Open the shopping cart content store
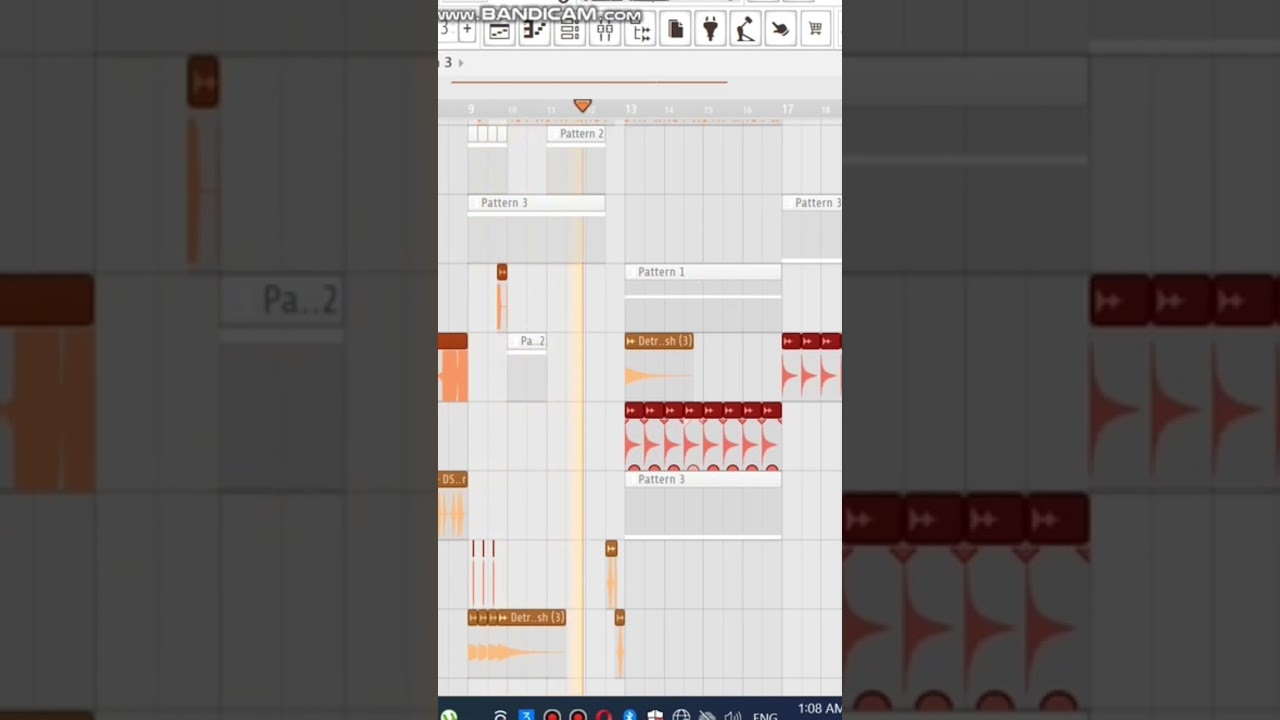1280x720 pixels. pyautogui.click(x=815, y=30)
